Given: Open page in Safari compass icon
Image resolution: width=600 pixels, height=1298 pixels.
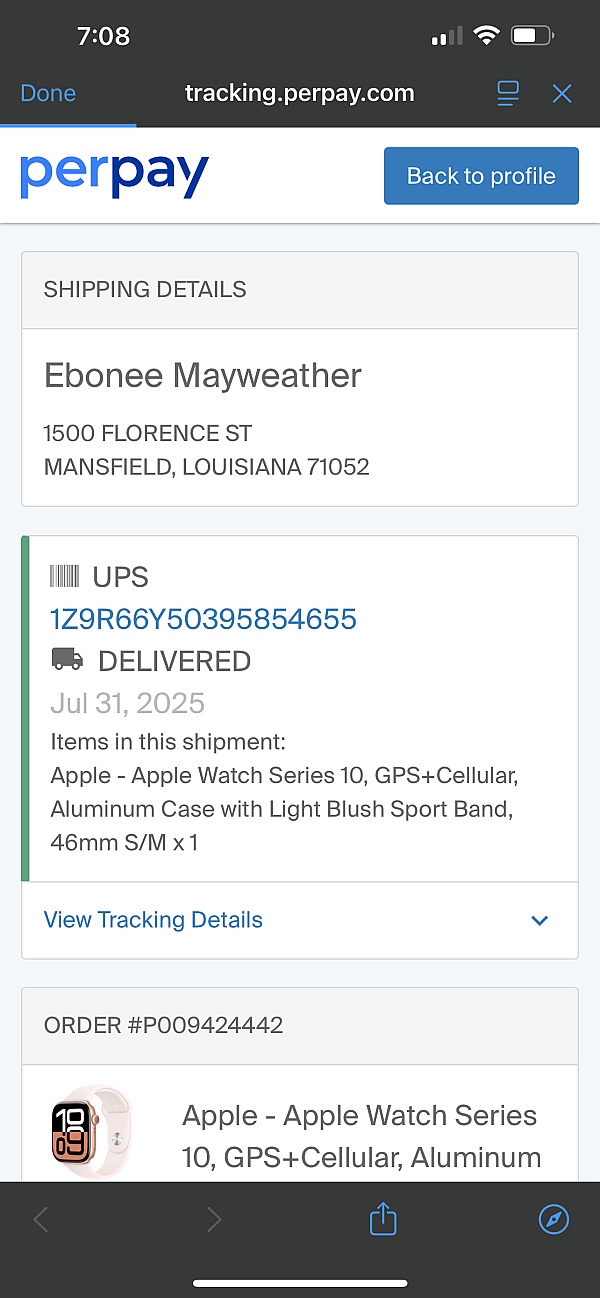Looking at the screenshot, I should pyautogui.click(x=553, y=1219).
